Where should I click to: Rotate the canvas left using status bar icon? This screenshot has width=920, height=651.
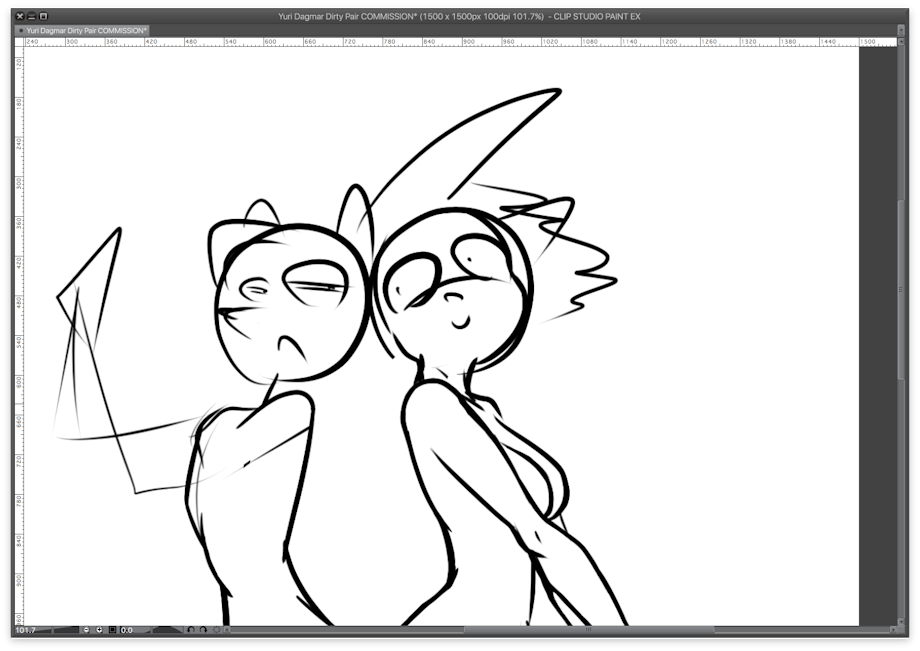pos(190,630)
